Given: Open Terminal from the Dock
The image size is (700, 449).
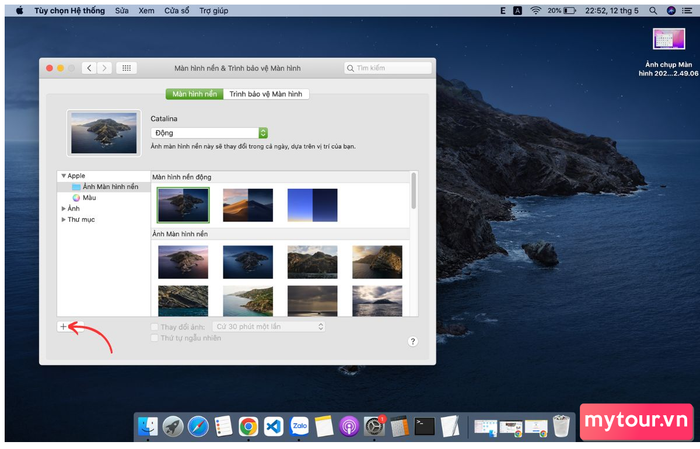Looking at the screenshot, I should pos(424,426).
